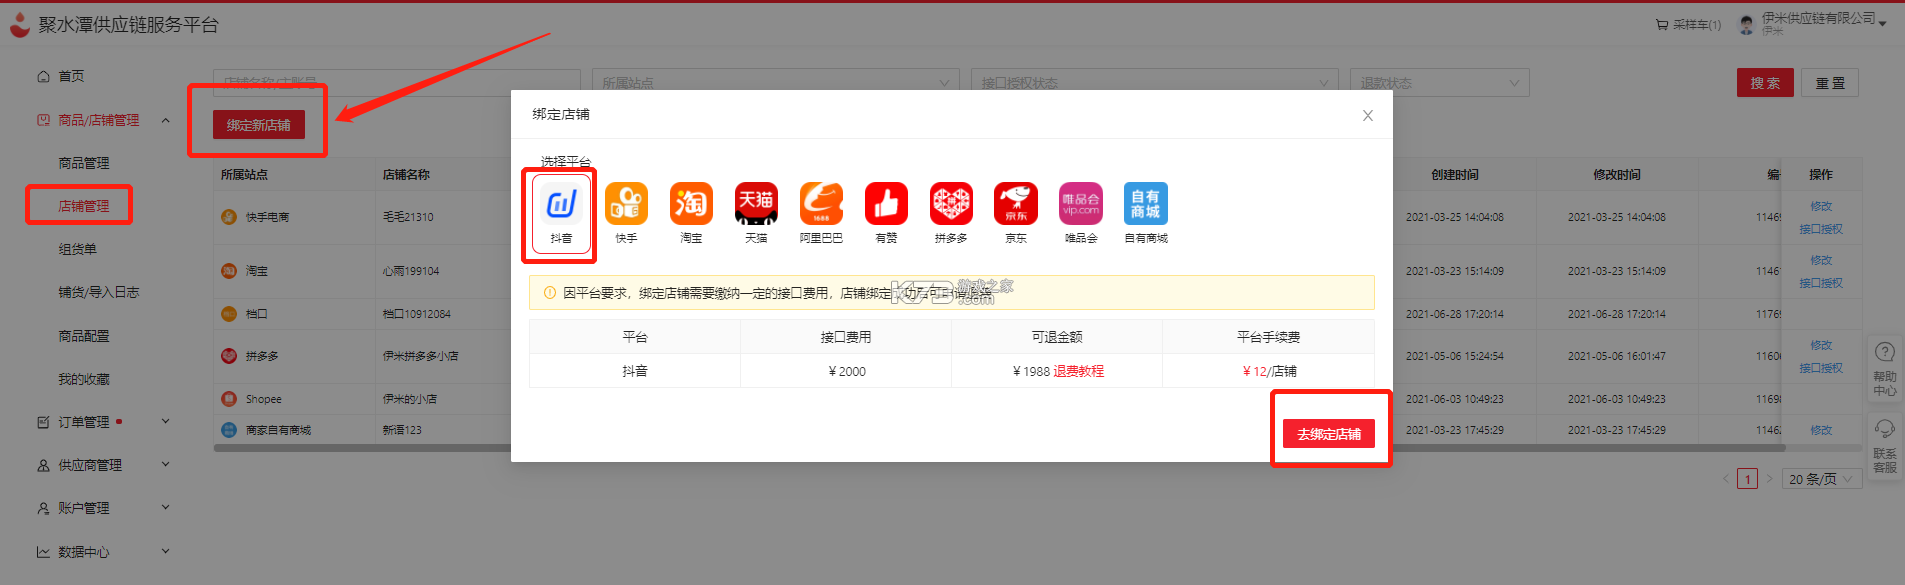The image size is (1905, 585).
Task: Expand the 订单管理 menu
Action: (166, 422)
